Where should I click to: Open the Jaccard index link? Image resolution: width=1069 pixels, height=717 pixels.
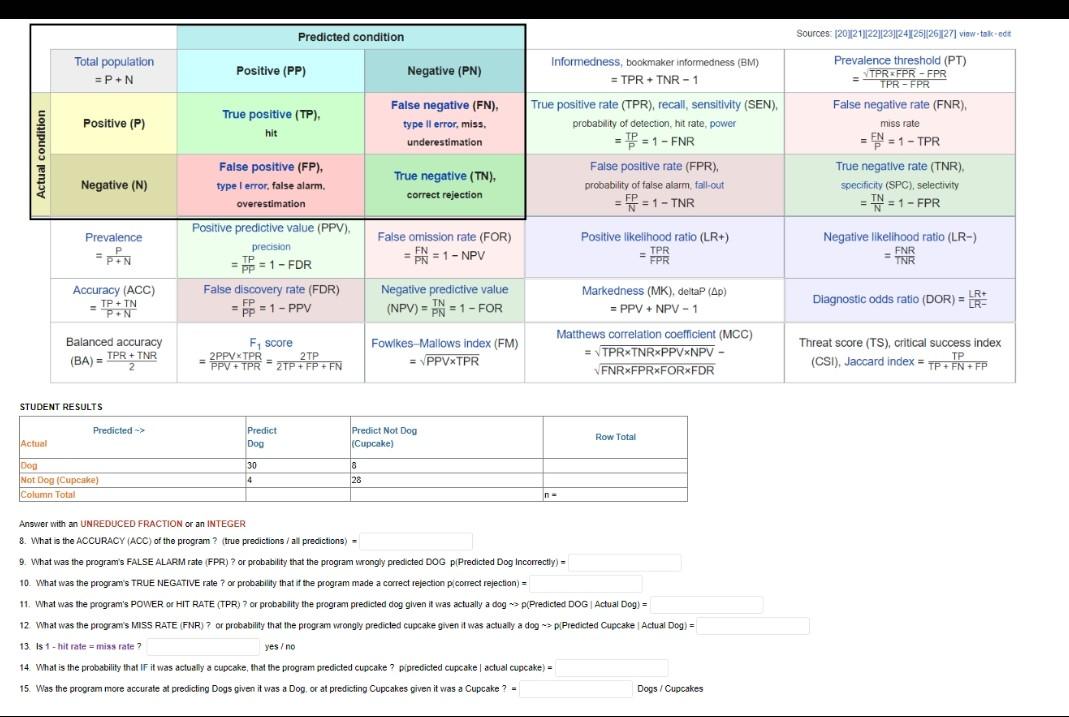879,361
